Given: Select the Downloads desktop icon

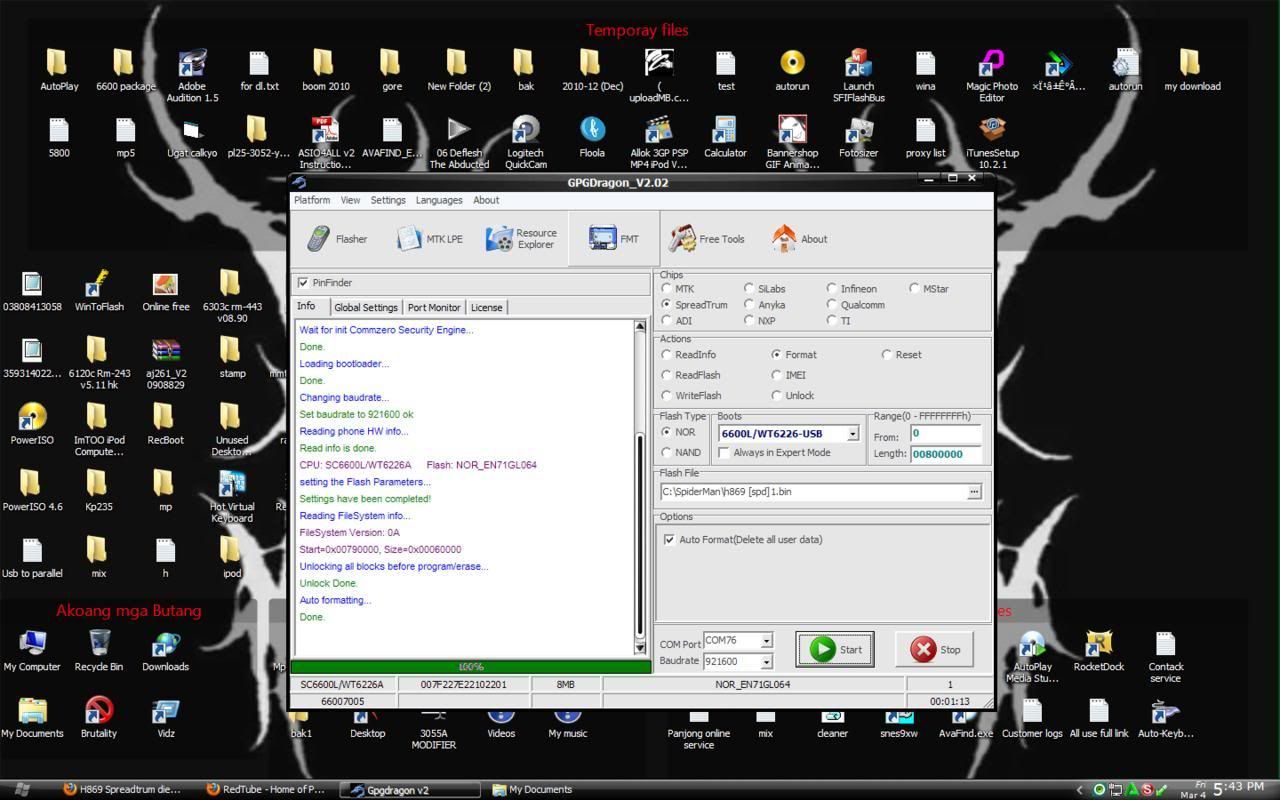Looking at the screenshot, I should click(165, 651).
